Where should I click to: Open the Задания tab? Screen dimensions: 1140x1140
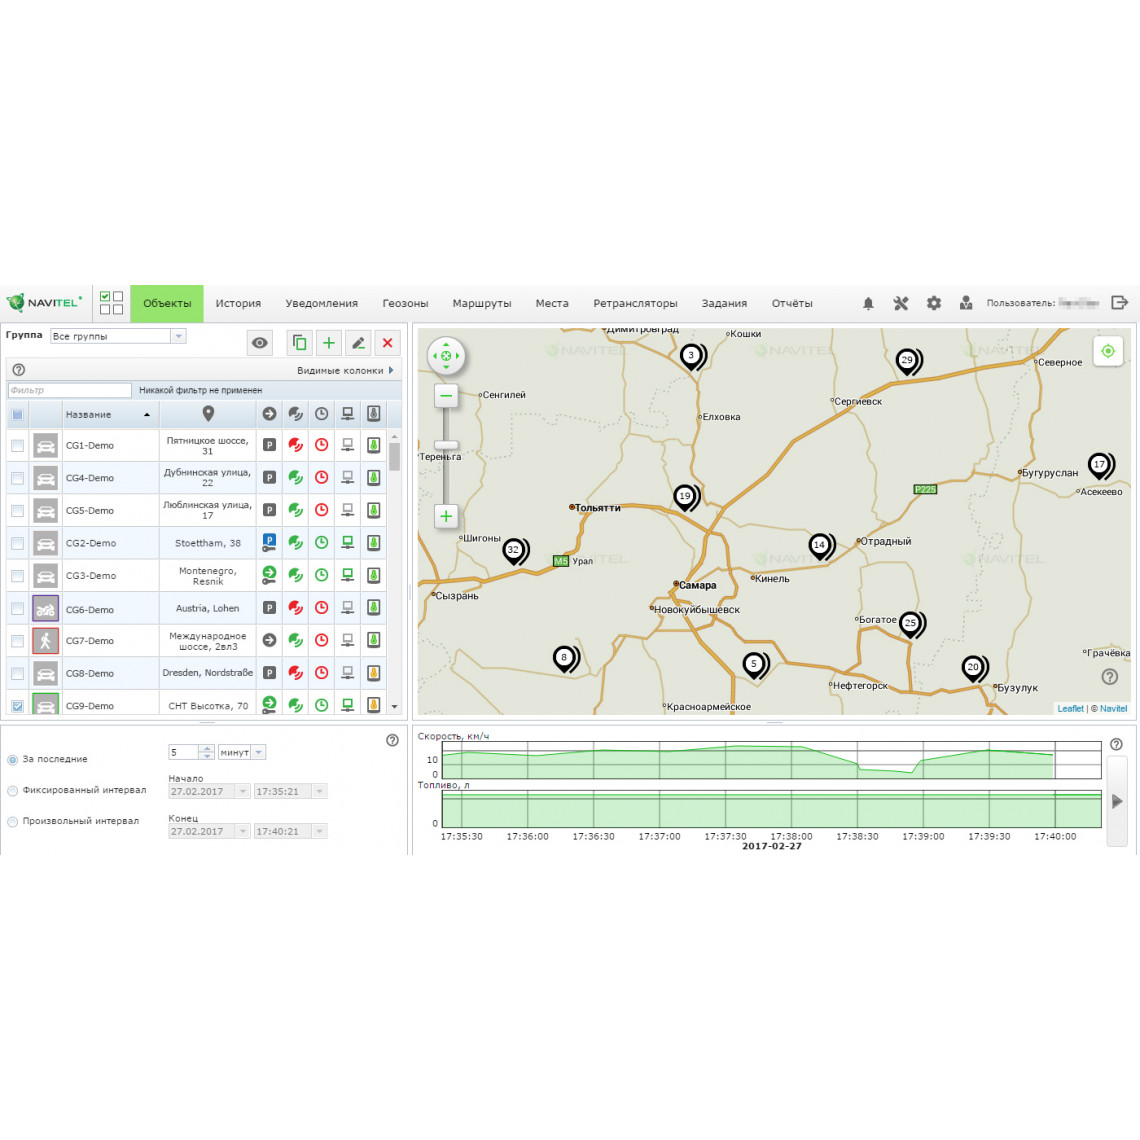click(x=724, y=303)
